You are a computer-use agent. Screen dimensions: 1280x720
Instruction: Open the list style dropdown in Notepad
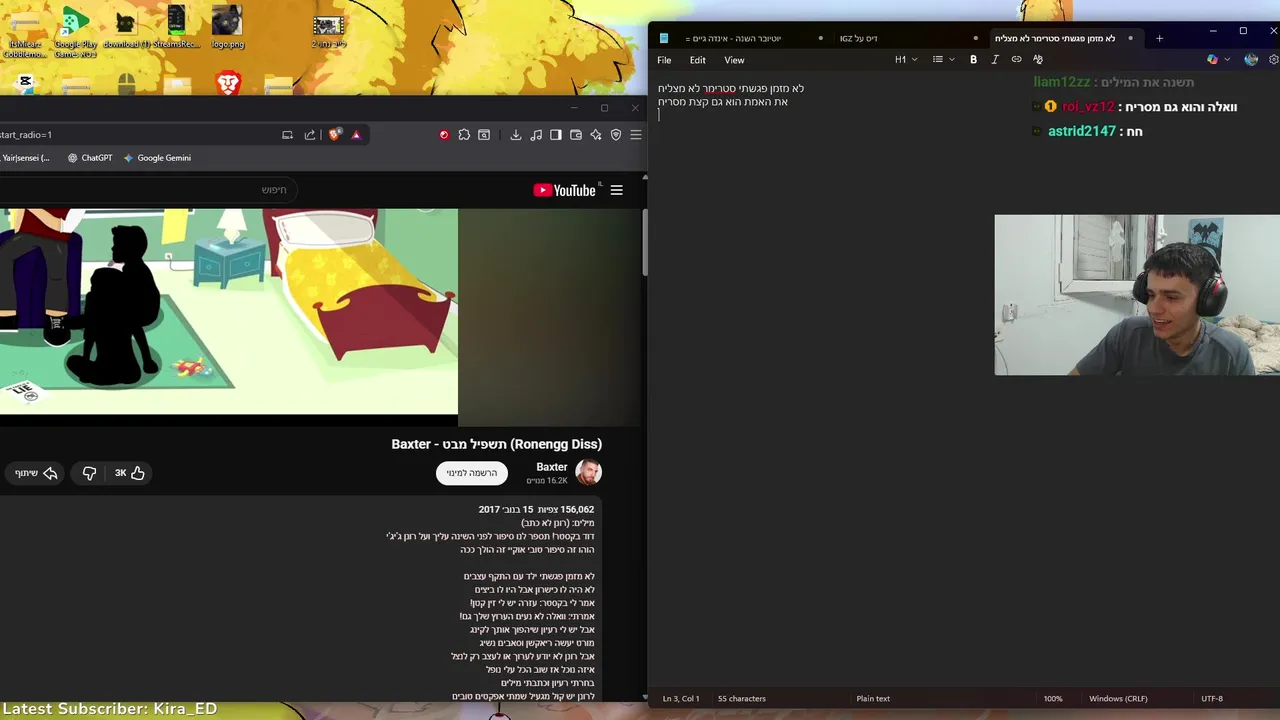[943, 60]
